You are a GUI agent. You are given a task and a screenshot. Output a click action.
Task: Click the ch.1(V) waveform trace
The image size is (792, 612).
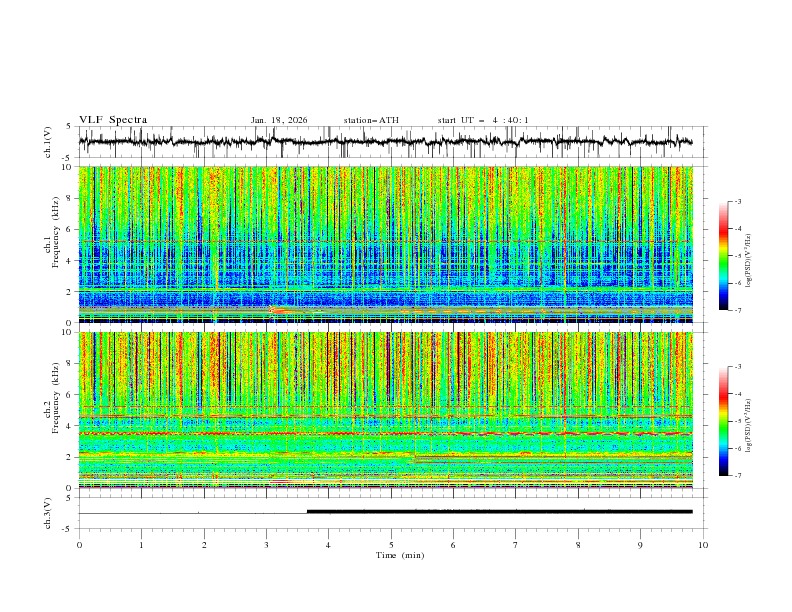click(x=386, y=141)
